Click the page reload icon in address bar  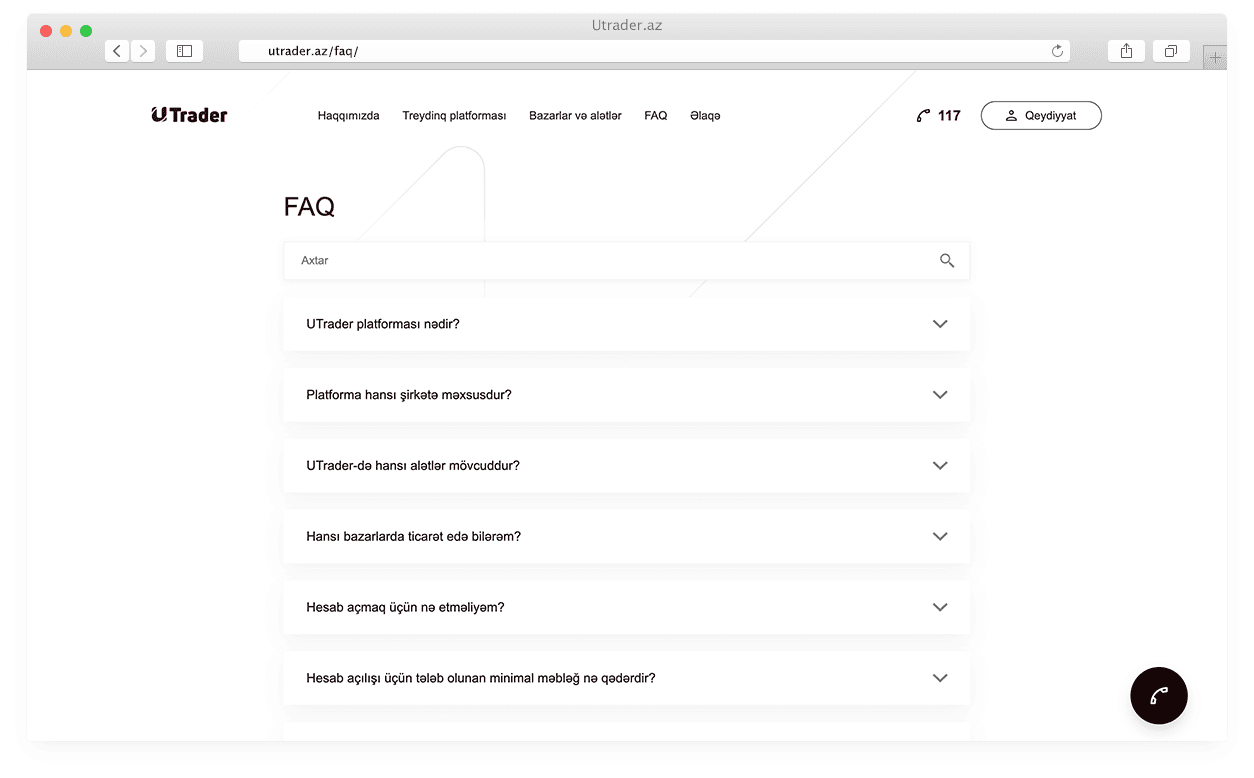1056,50
